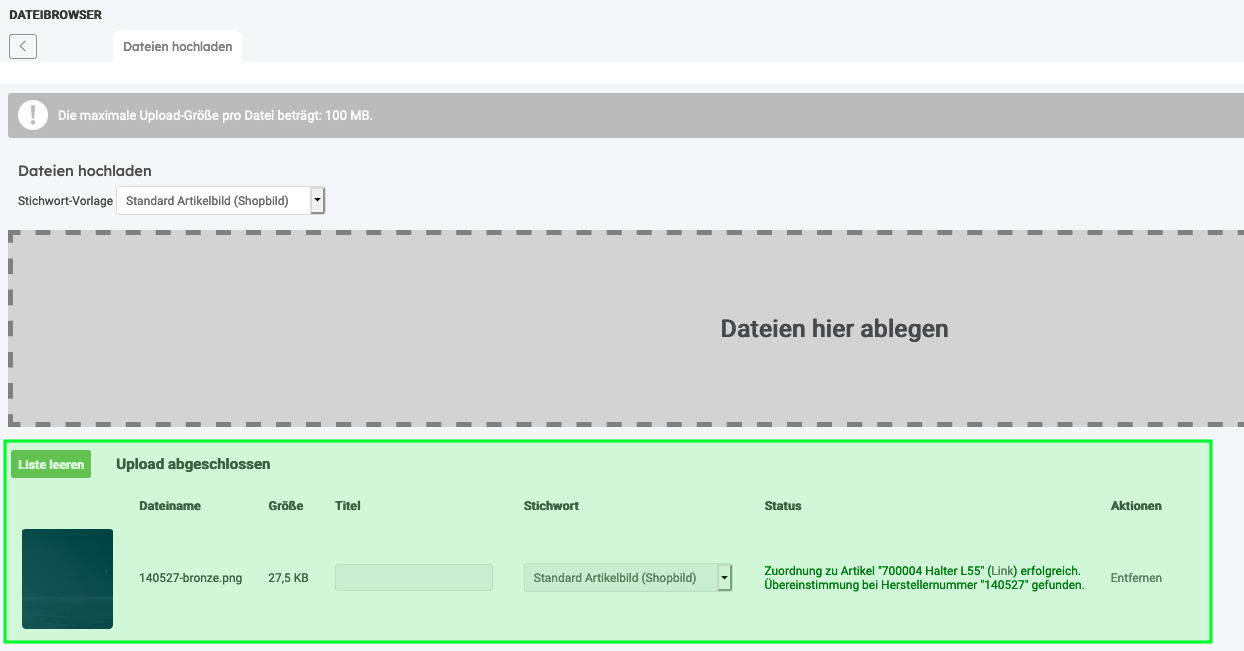1244x651 pixels.
Task: Click the 'Status' column header
Action: pyautogui.click(x=783, y=506)
